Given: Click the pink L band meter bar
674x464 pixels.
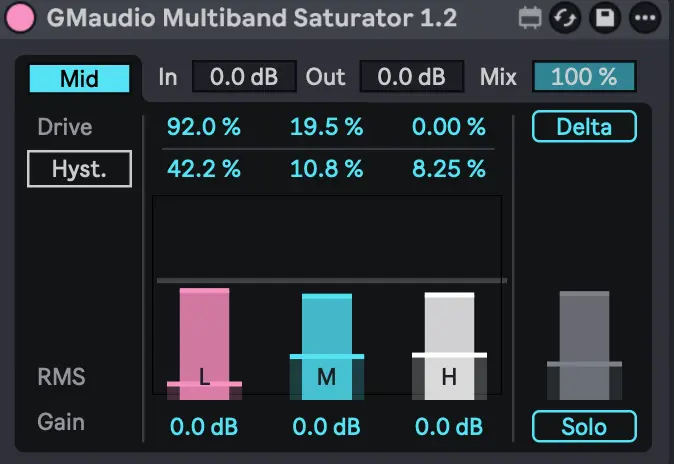Looking at the screenshot, I should [x=204, y=344].
